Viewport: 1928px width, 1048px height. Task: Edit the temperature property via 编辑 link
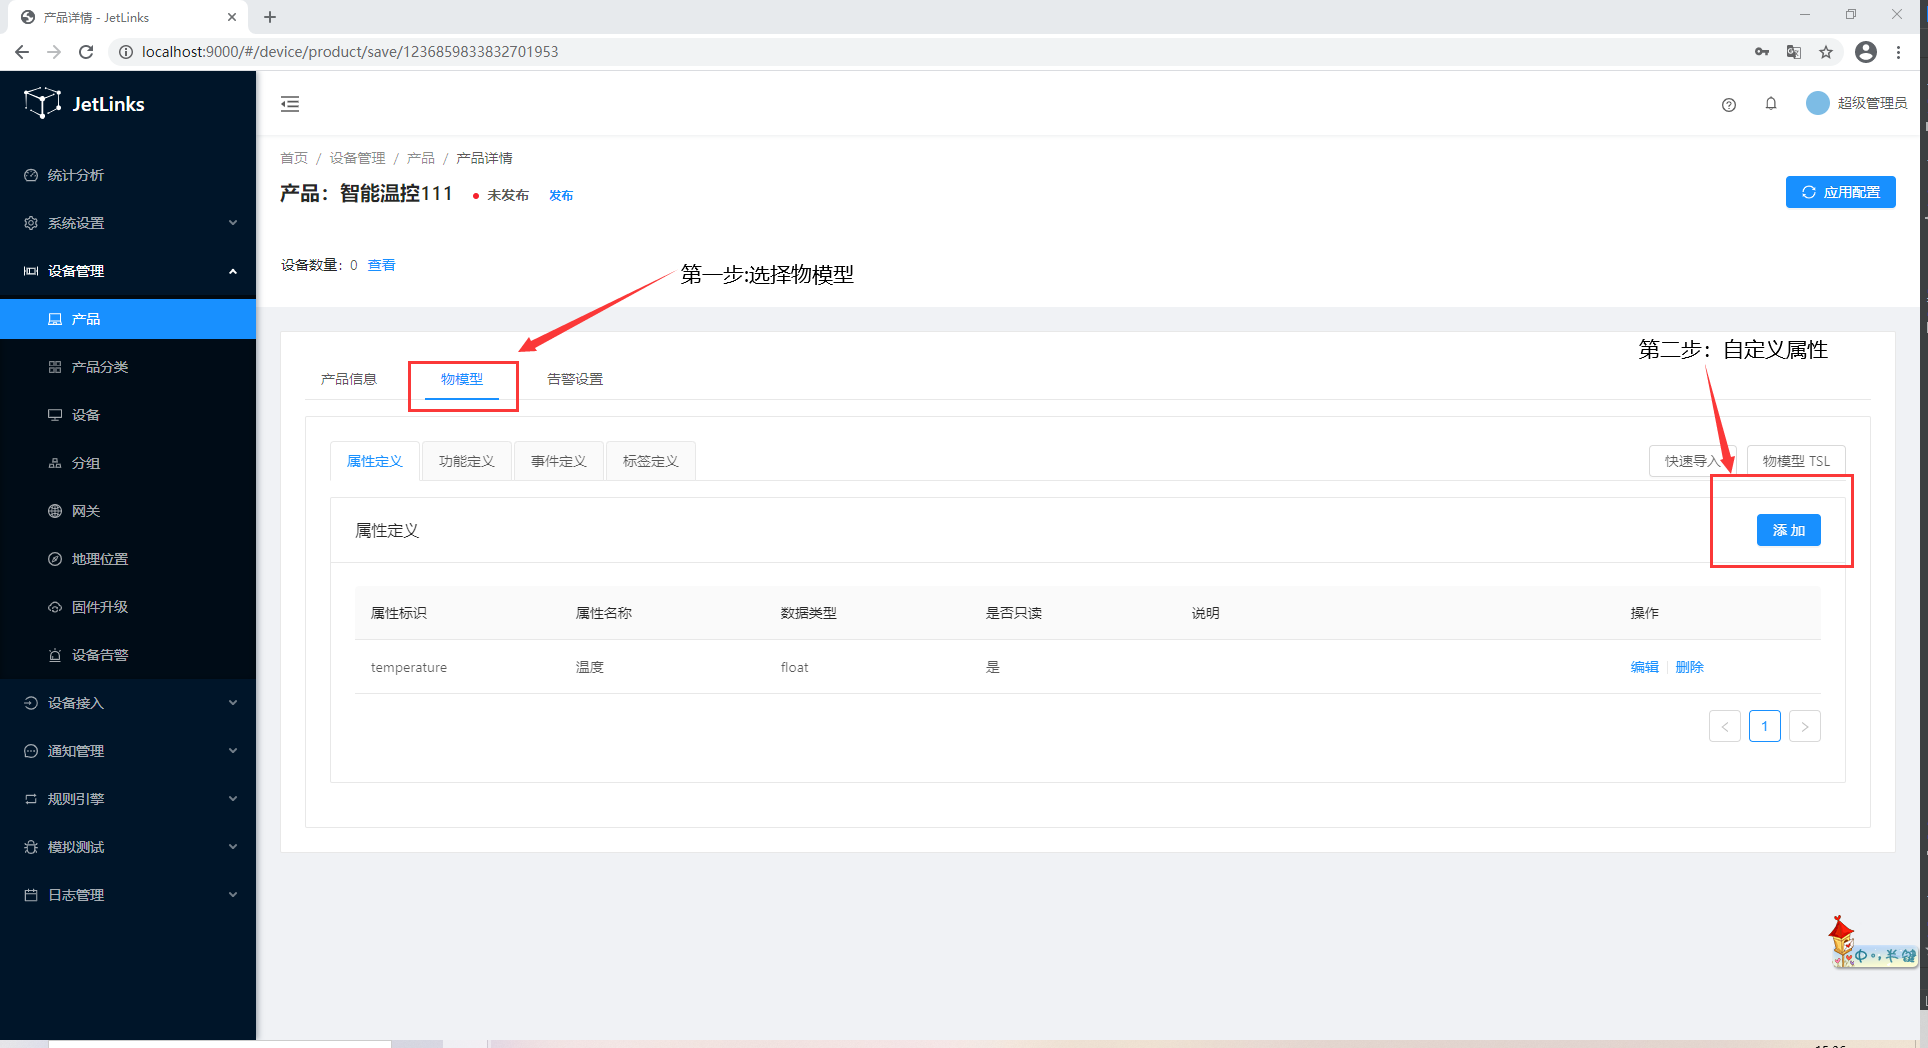pyautogui.click(x=1644, y=666)
